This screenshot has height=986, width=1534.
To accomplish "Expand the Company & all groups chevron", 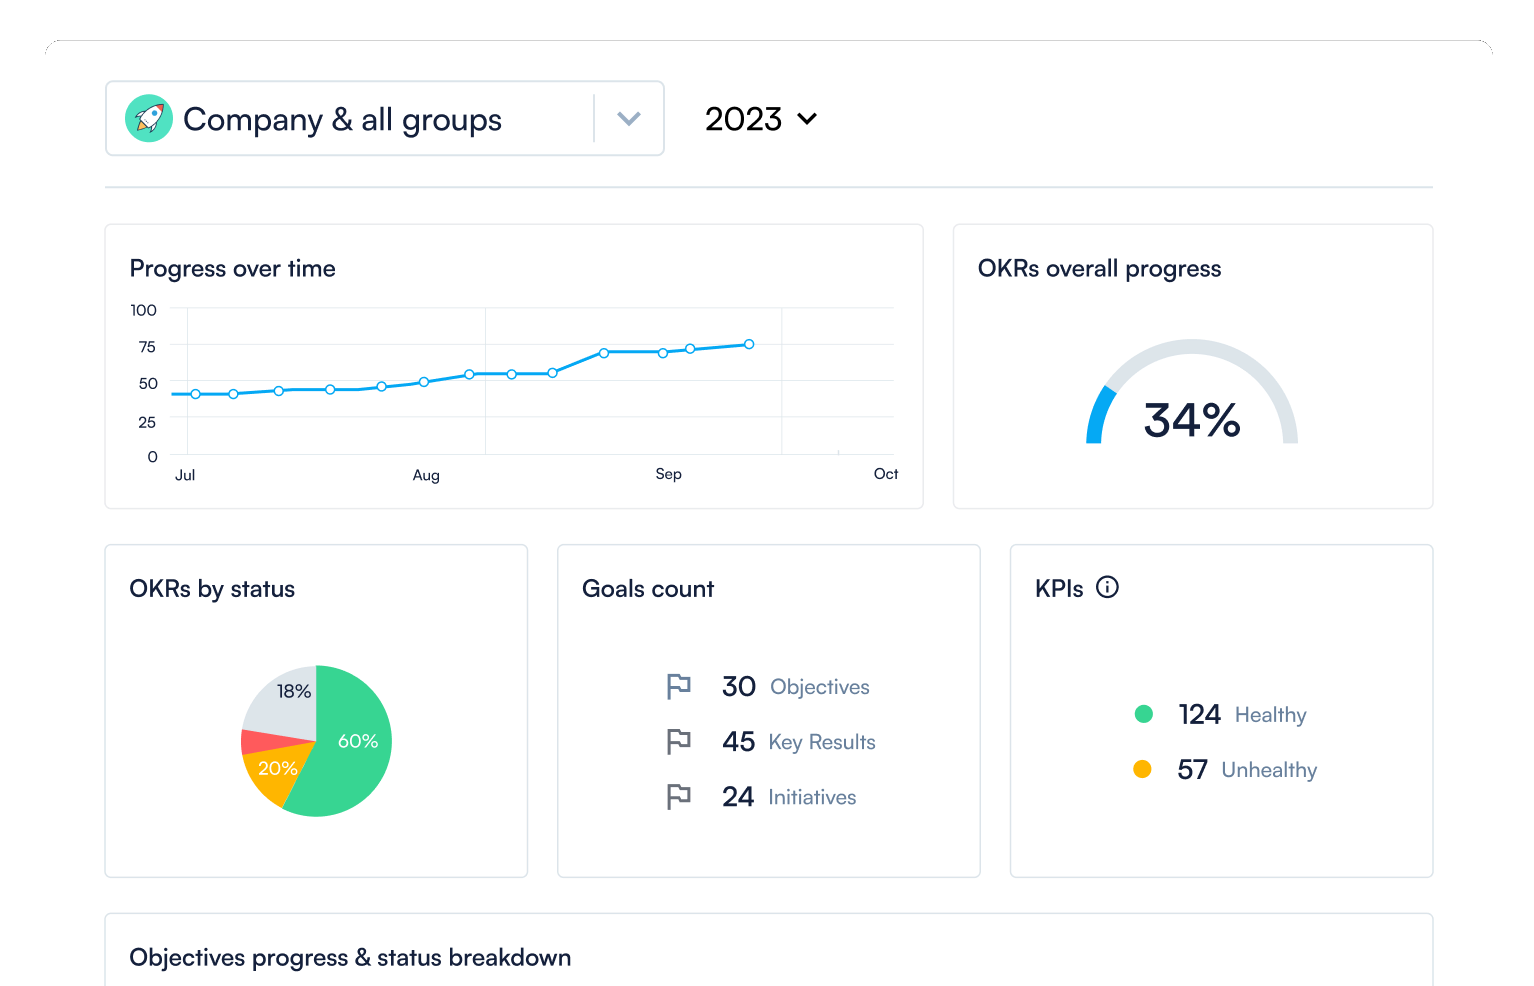I will point(629,119).
